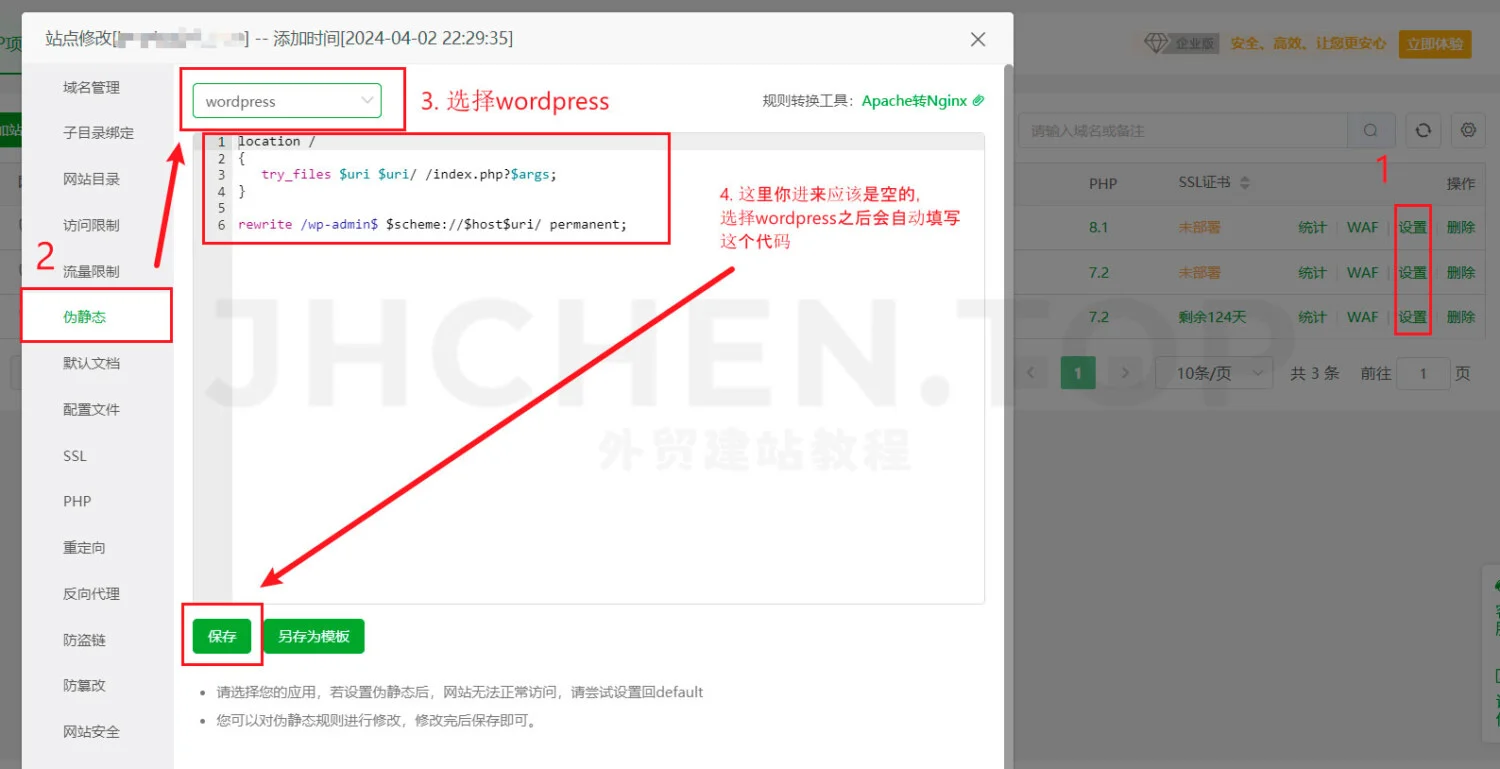This screenshot has width=1500, height=769.
Task: Click 未部署 in the PHP 8.1 row
Action: pos(1199,227)
